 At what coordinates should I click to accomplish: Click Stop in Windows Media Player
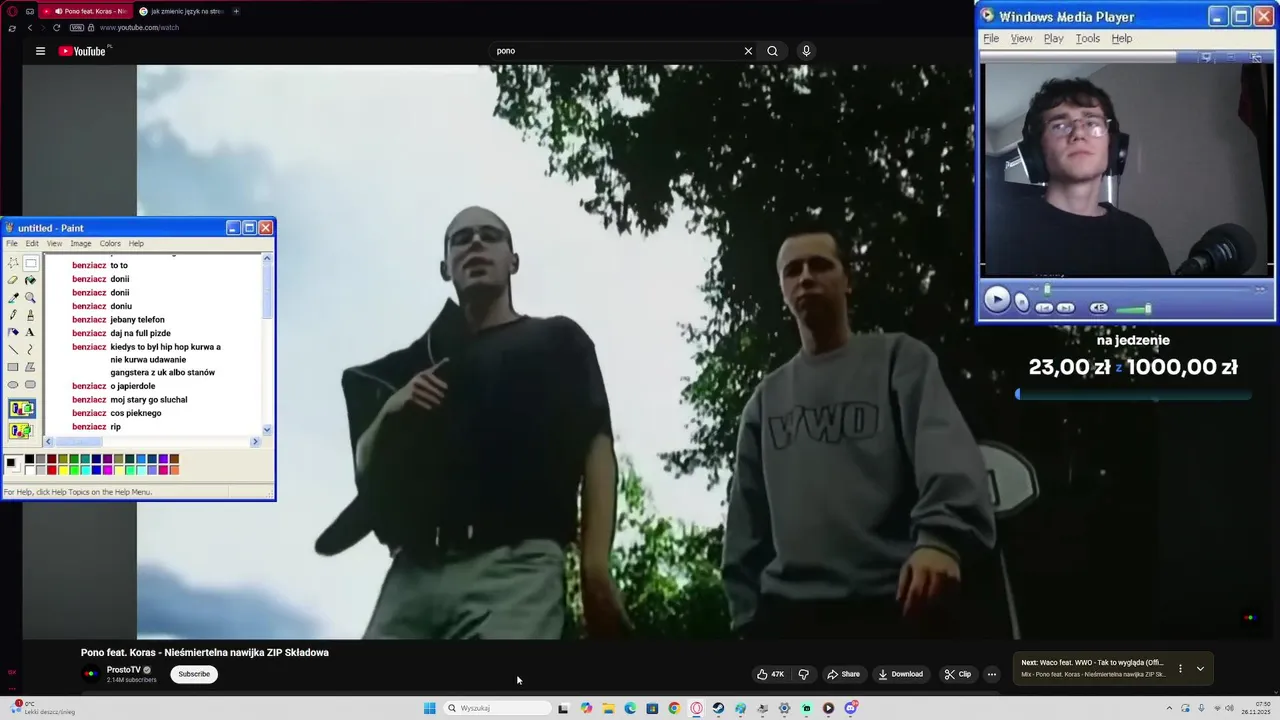click(x=1022, y=302)
